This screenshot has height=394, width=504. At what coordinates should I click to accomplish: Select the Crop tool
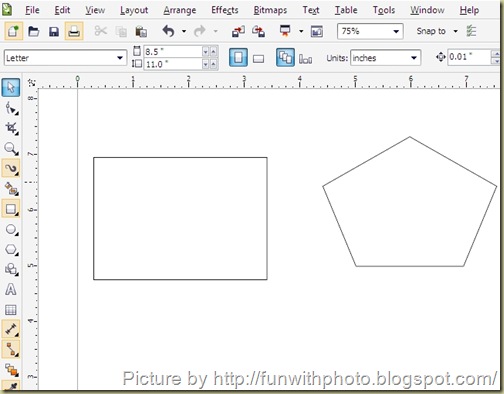(x=11, y=128)
